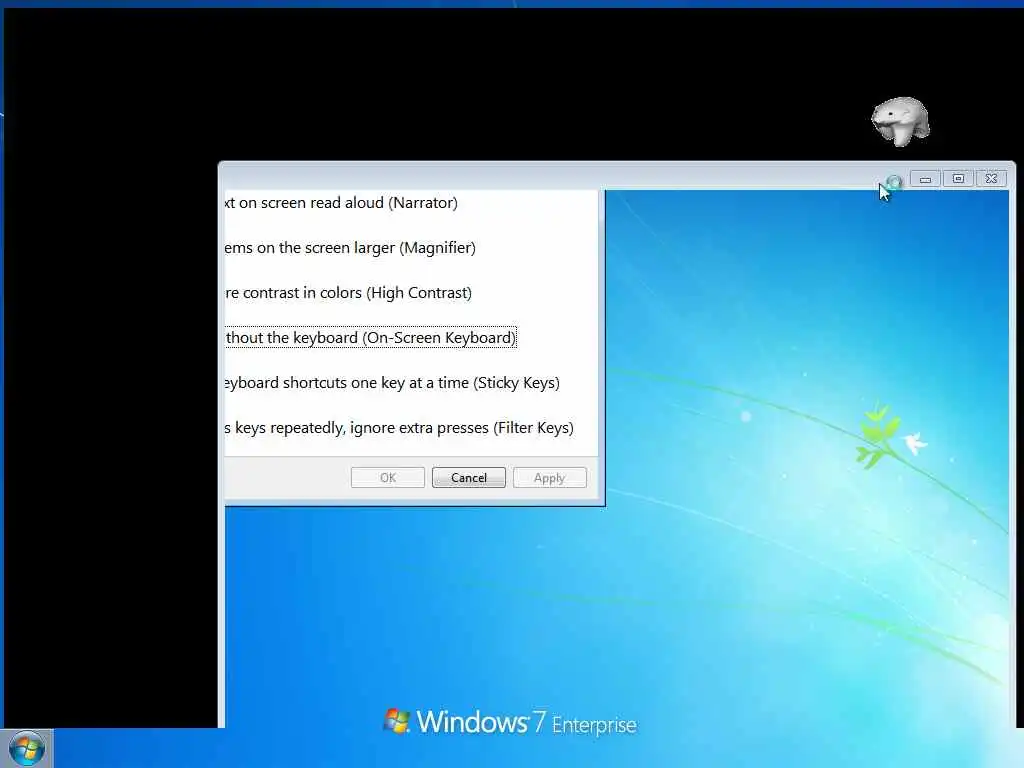Click the Cancel button in the dialog
The width and height of the screenshot is (1024, 768).
[468, 477]
